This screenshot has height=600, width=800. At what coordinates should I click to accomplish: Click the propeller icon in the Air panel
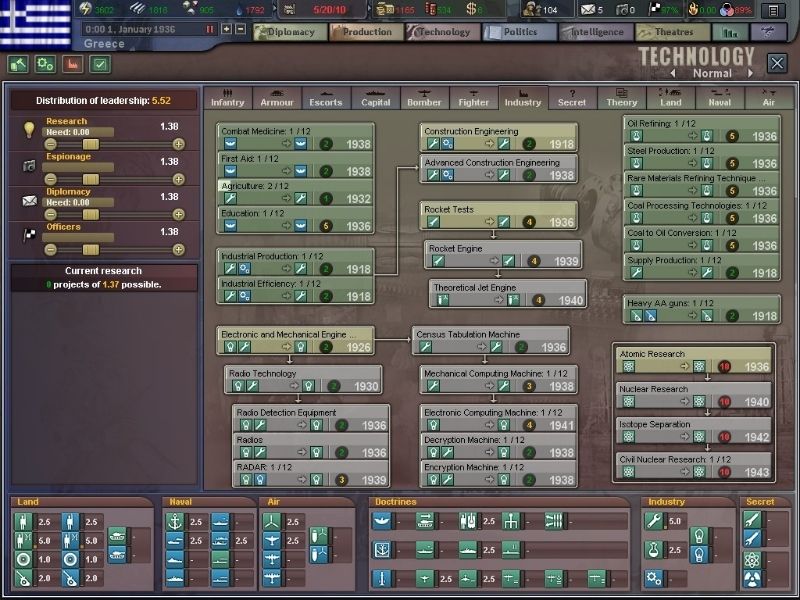coord(272,521)
